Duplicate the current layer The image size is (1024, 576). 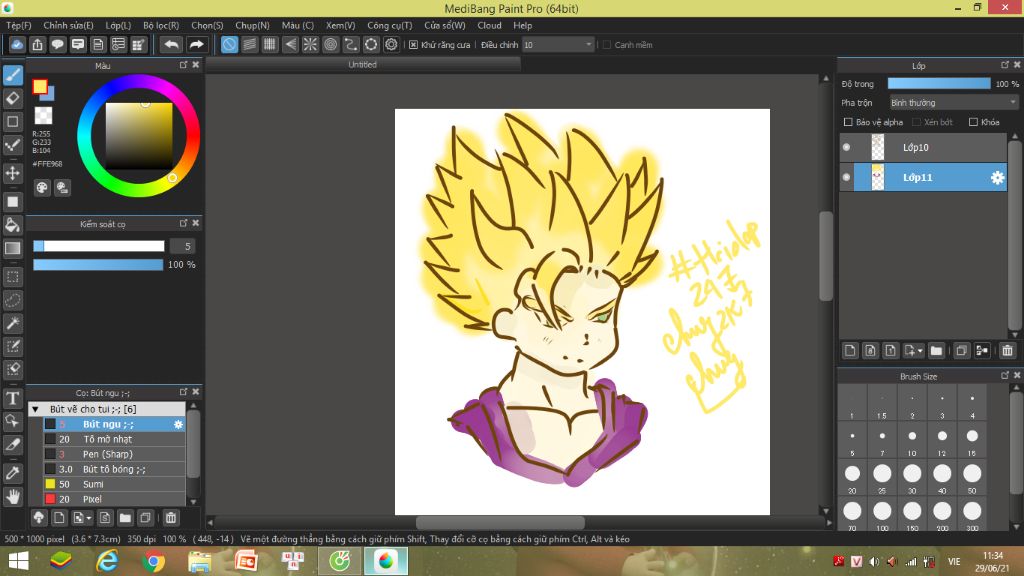pyautogui.click(x=961, y=351)
